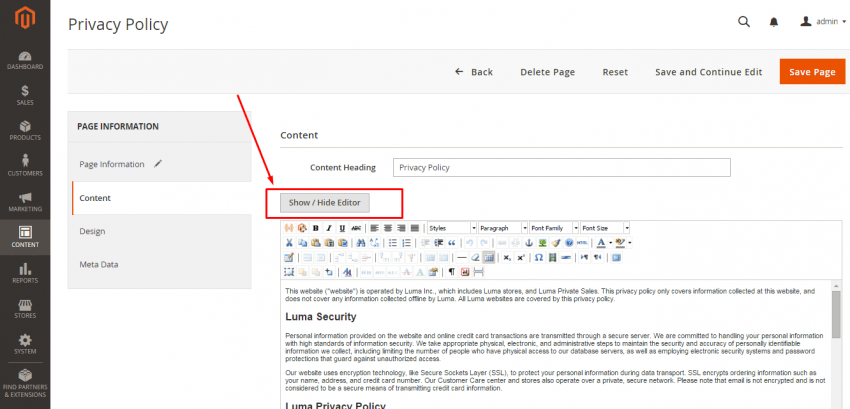Click the scissors Cut icon

click(289, 242)
